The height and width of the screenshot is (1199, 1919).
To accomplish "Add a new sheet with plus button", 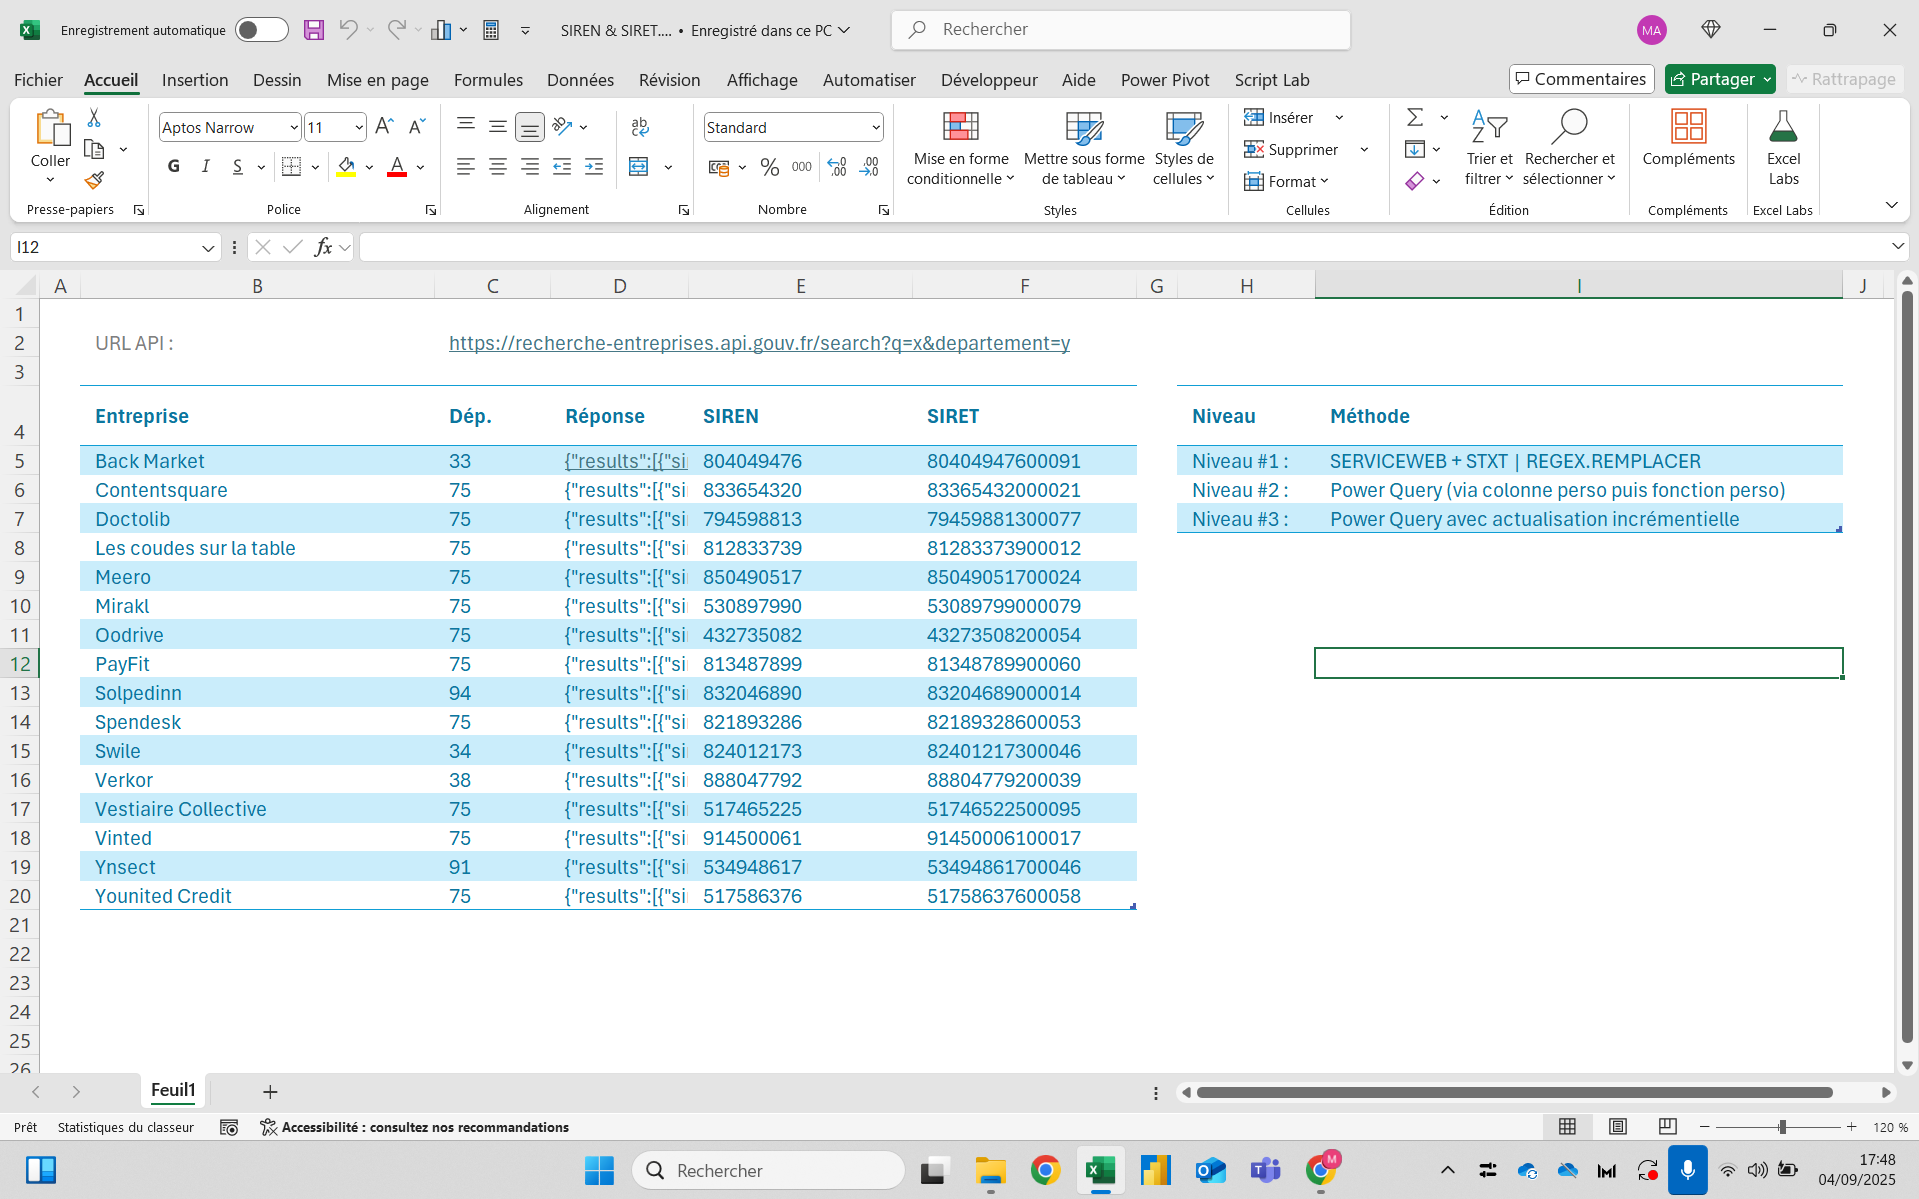I will 270,1091.
